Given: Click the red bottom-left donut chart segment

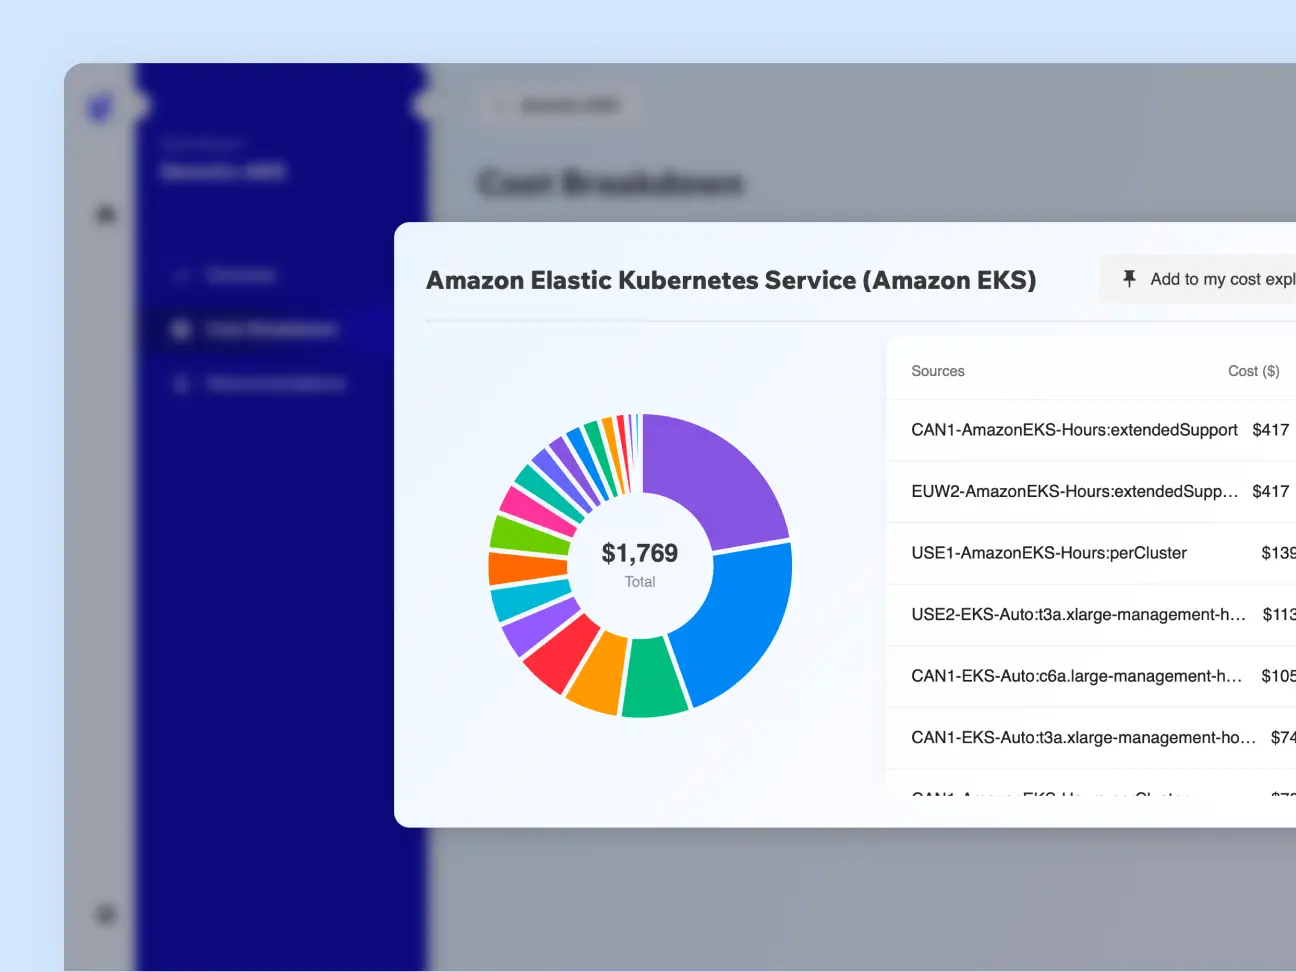Looking at the screenshot, I should 560,652.
